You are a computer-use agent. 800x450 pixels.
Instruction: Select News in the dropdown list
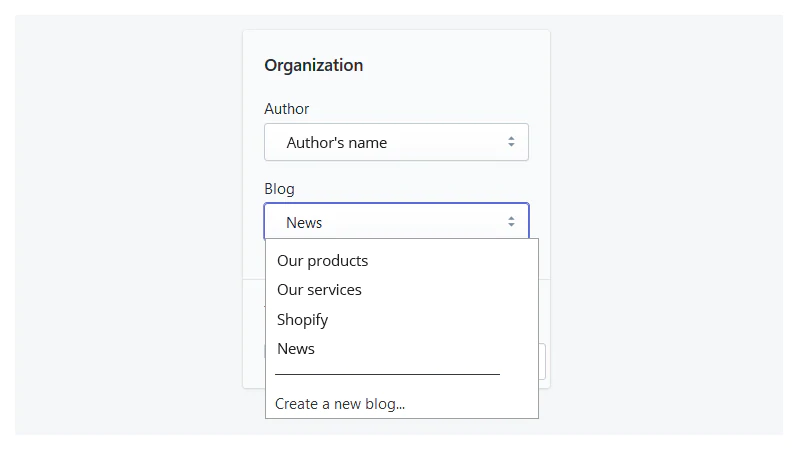[x=296, y=349]
